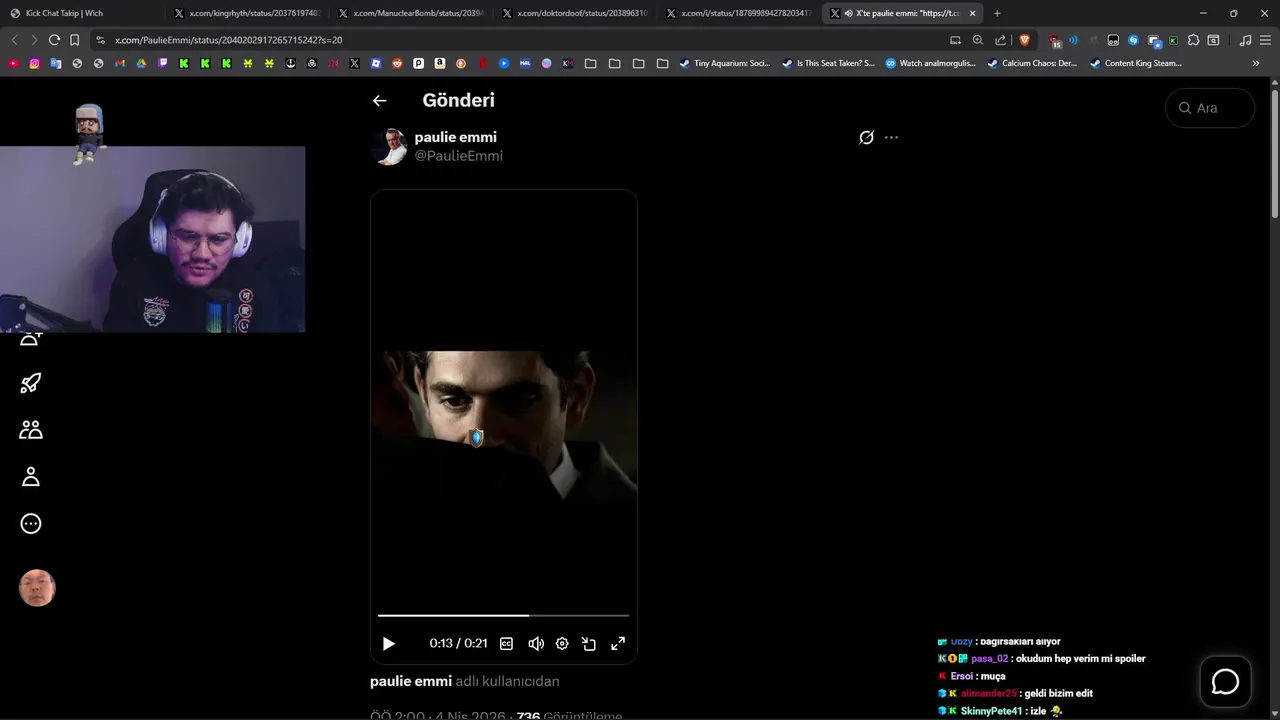Open a new browser tab
The image size is (1280, 720).
(x=997, y=13)
